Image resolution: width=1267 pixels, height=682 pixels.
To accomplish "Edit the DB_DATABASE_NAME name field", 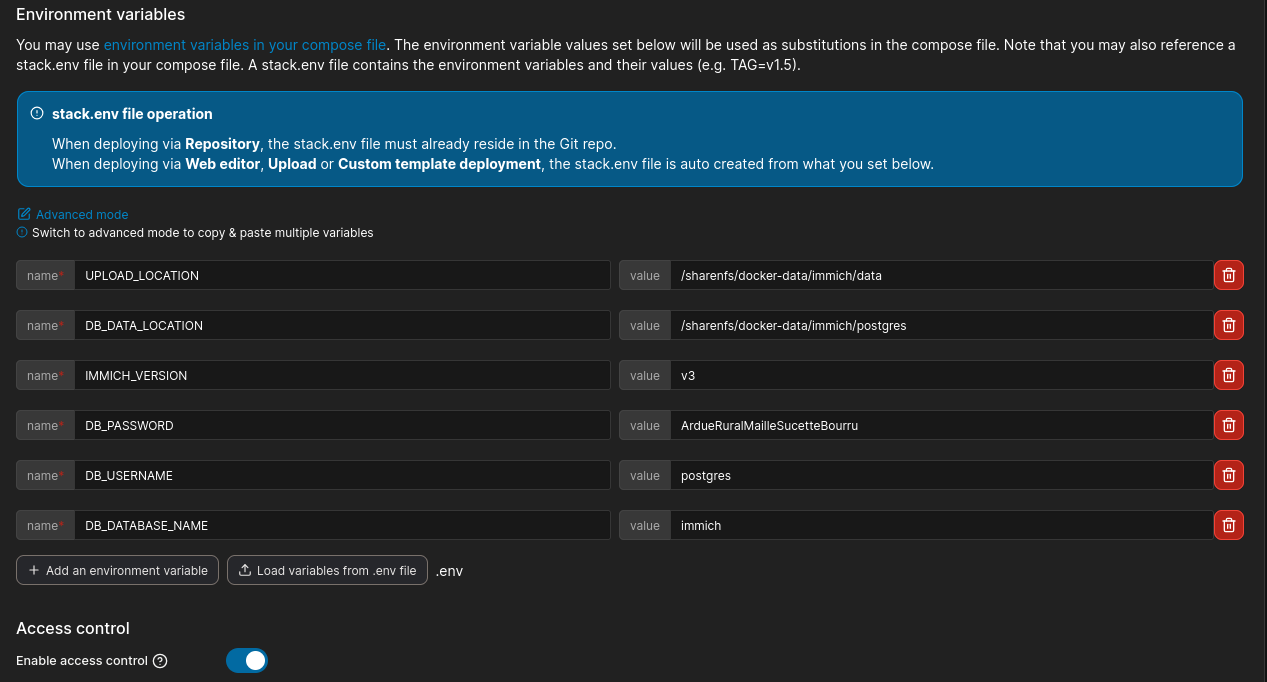I will click(342, 525).
